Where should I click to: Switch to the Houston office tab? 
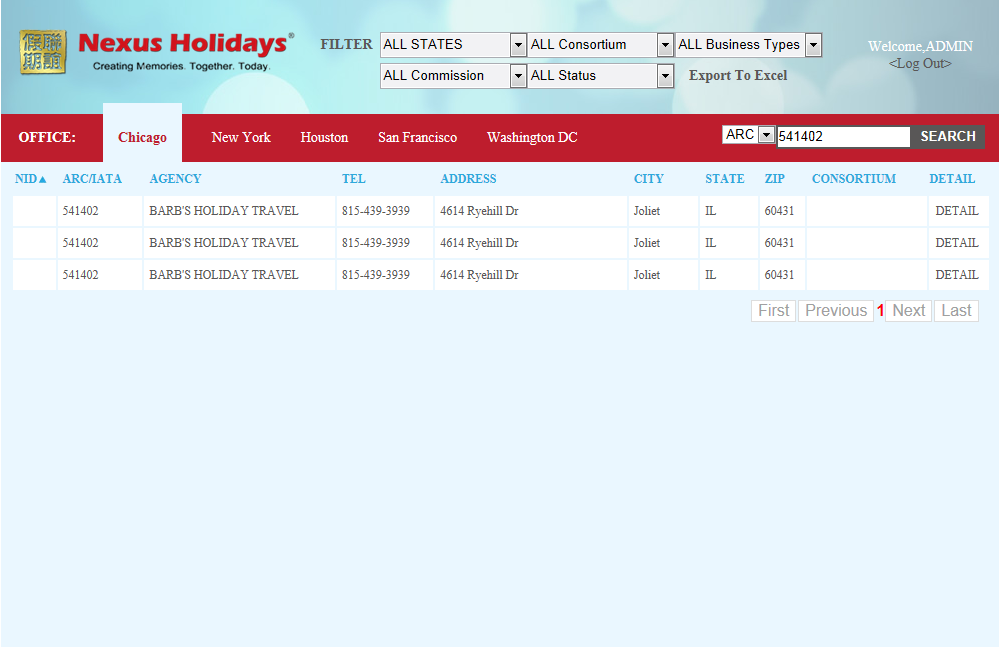pyautogui.click(x=324, y=137)
